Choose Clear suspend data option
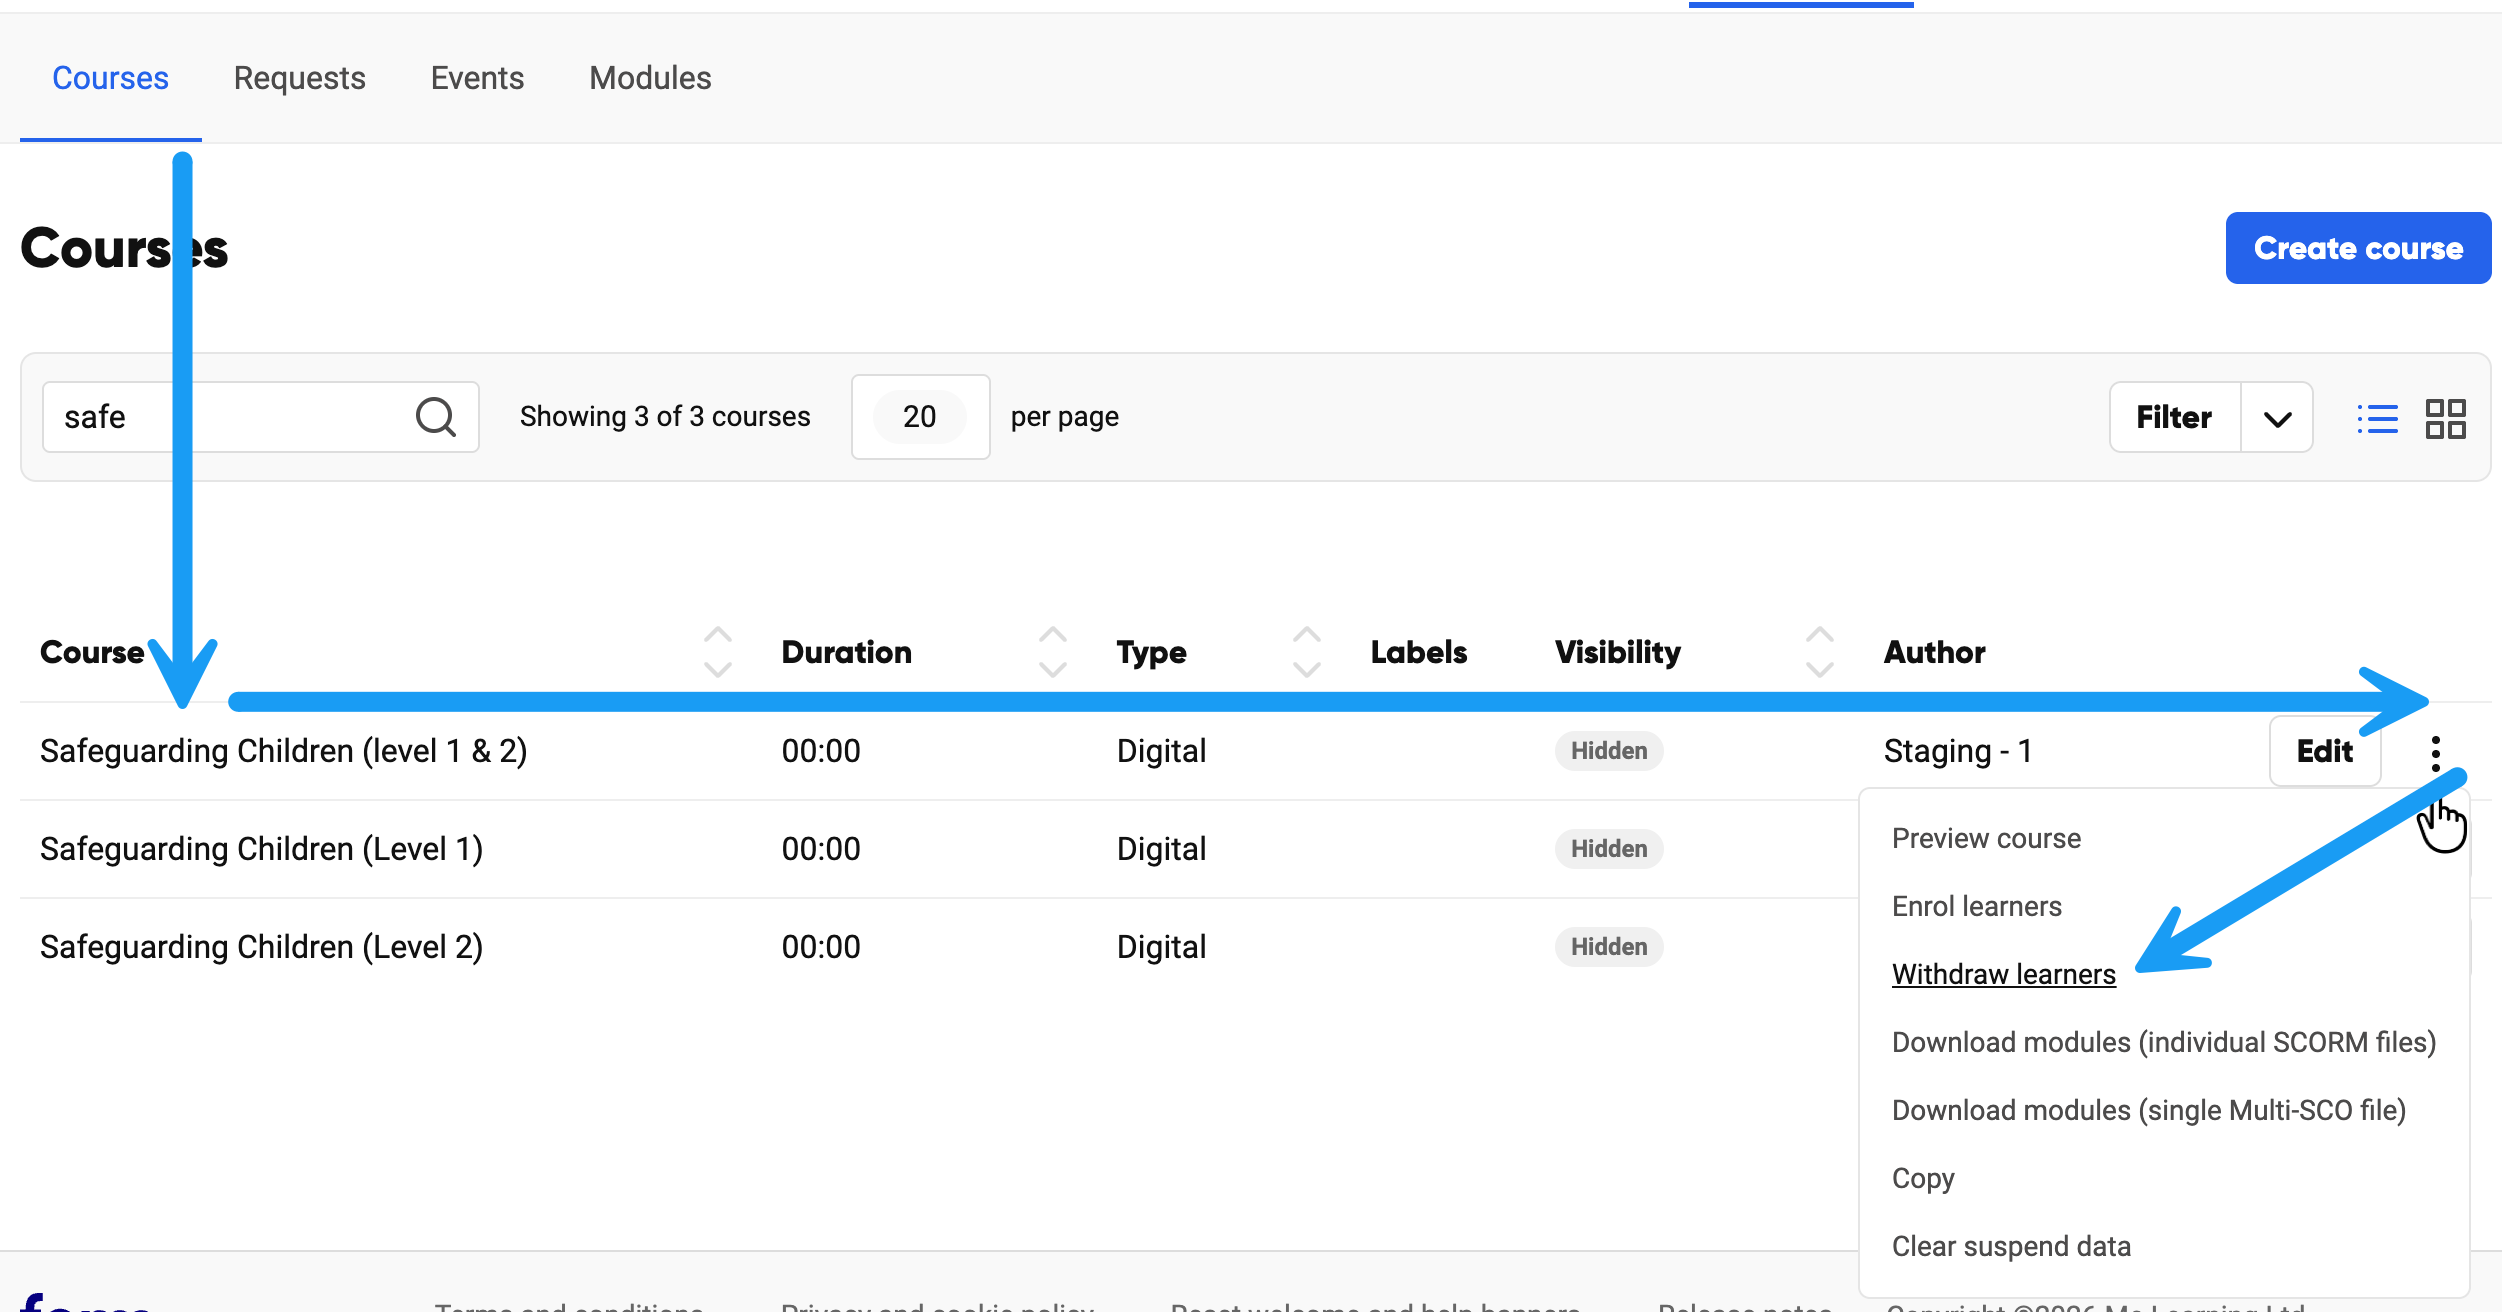The width and height of the screenshot is (2502, 1312). 2011,1246
